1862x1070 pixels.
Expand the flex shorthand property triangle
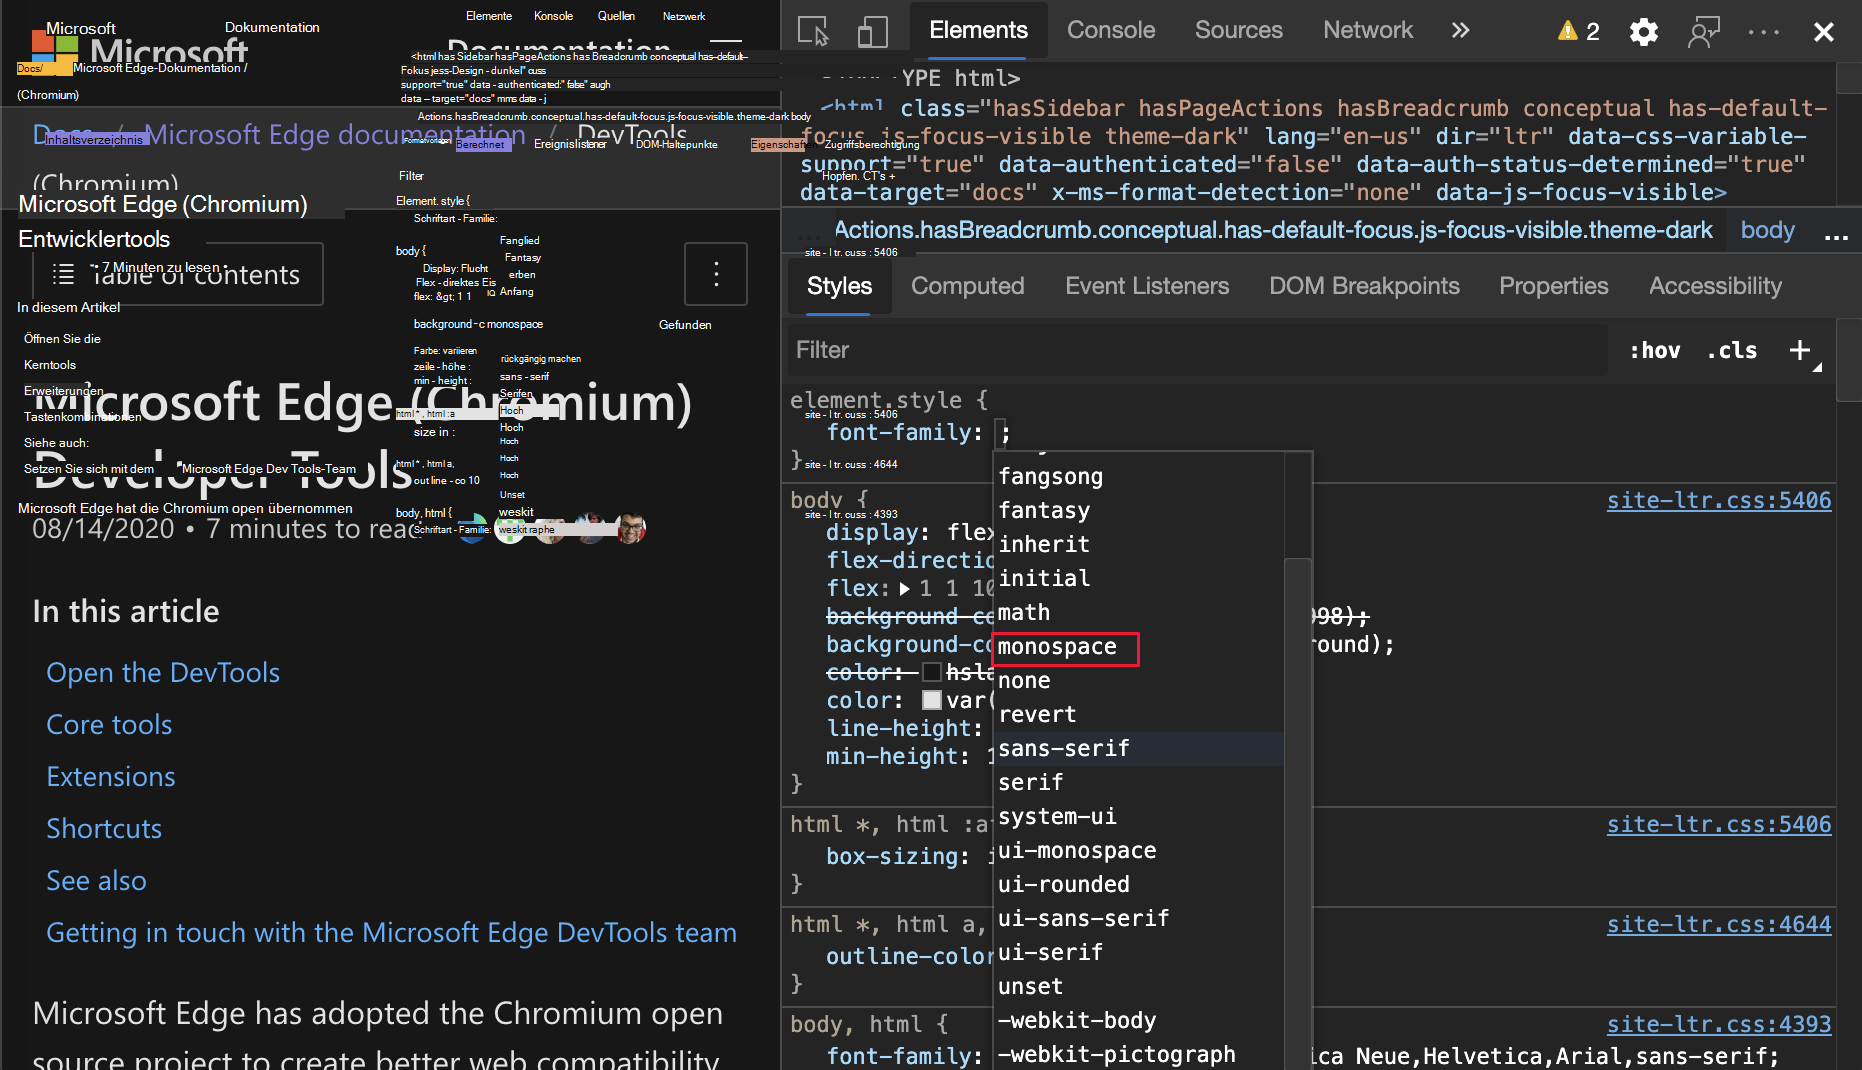(x=905, y=589)
